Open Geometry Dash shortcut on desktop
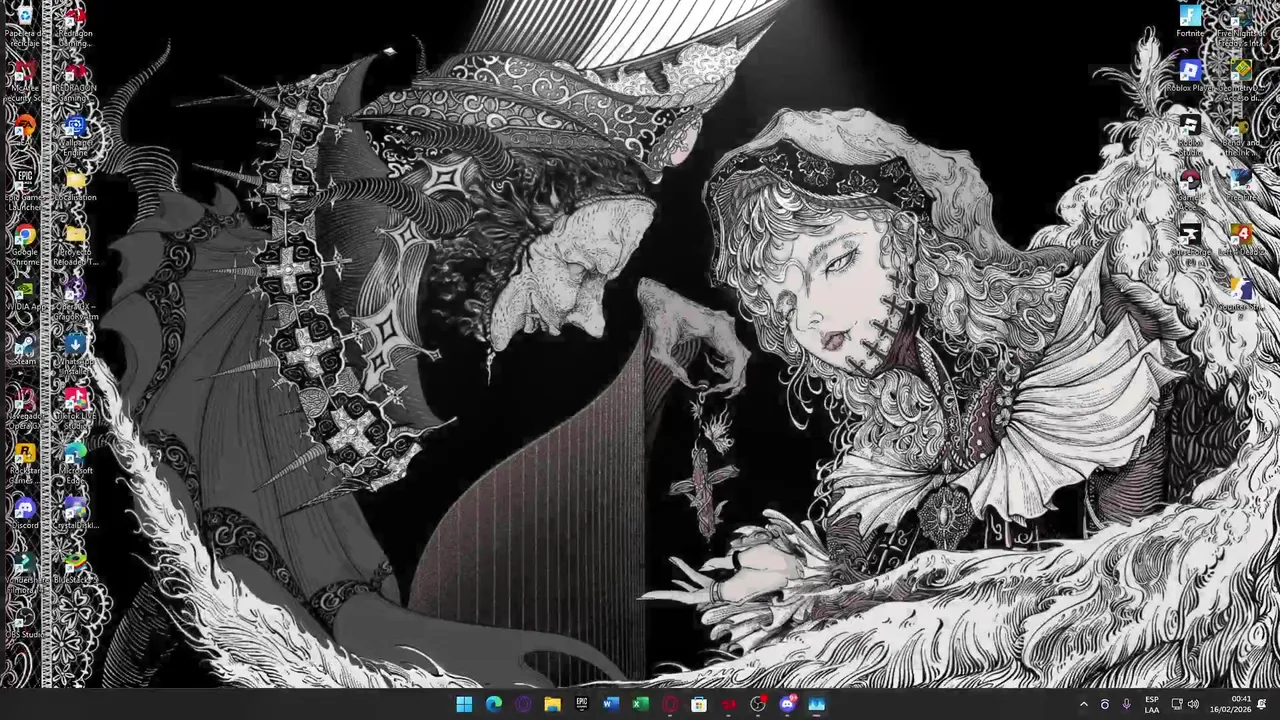Viewport: 1280px width, 720px height. tap(1241, 81)
